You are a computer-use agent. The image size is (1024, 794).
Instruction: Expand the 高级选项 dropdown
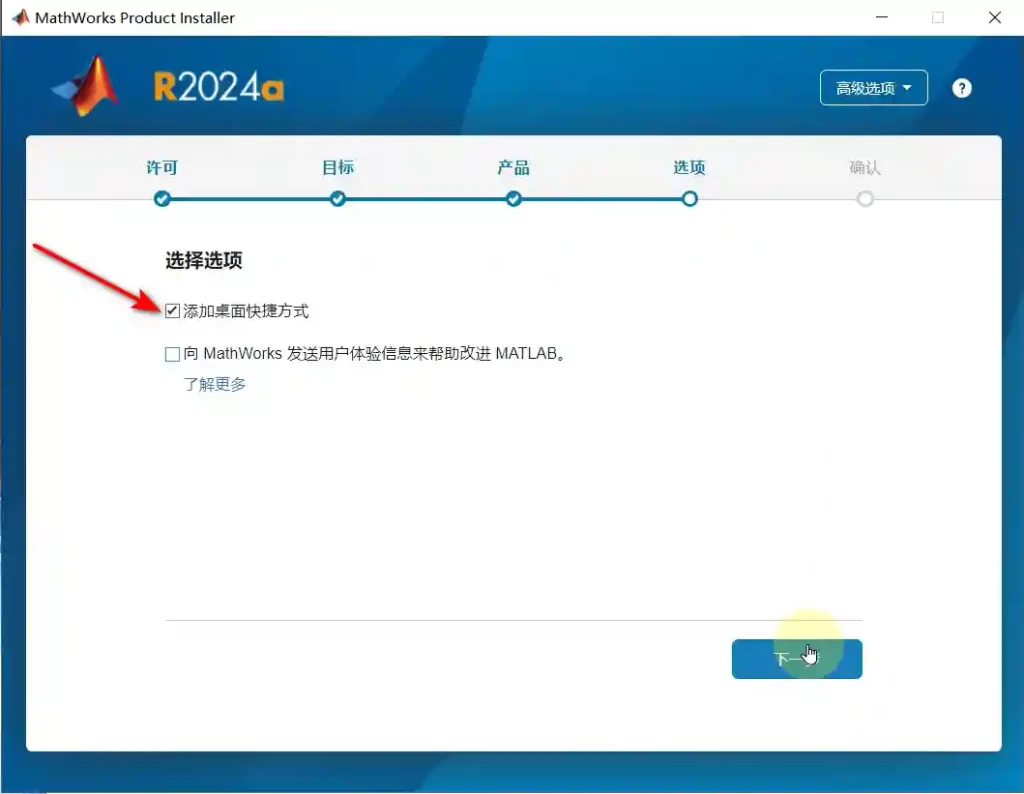[x=873, y=88]
